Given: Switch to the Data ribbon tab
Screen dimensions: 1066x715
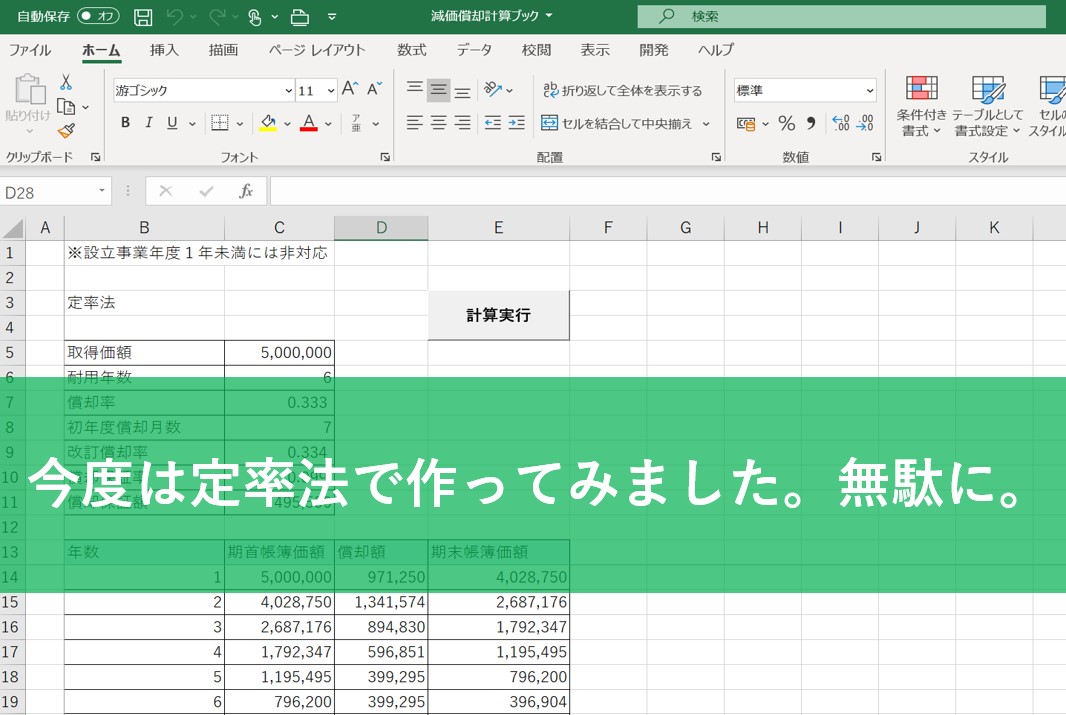Looking at the screenshot, I should (474, 50).
